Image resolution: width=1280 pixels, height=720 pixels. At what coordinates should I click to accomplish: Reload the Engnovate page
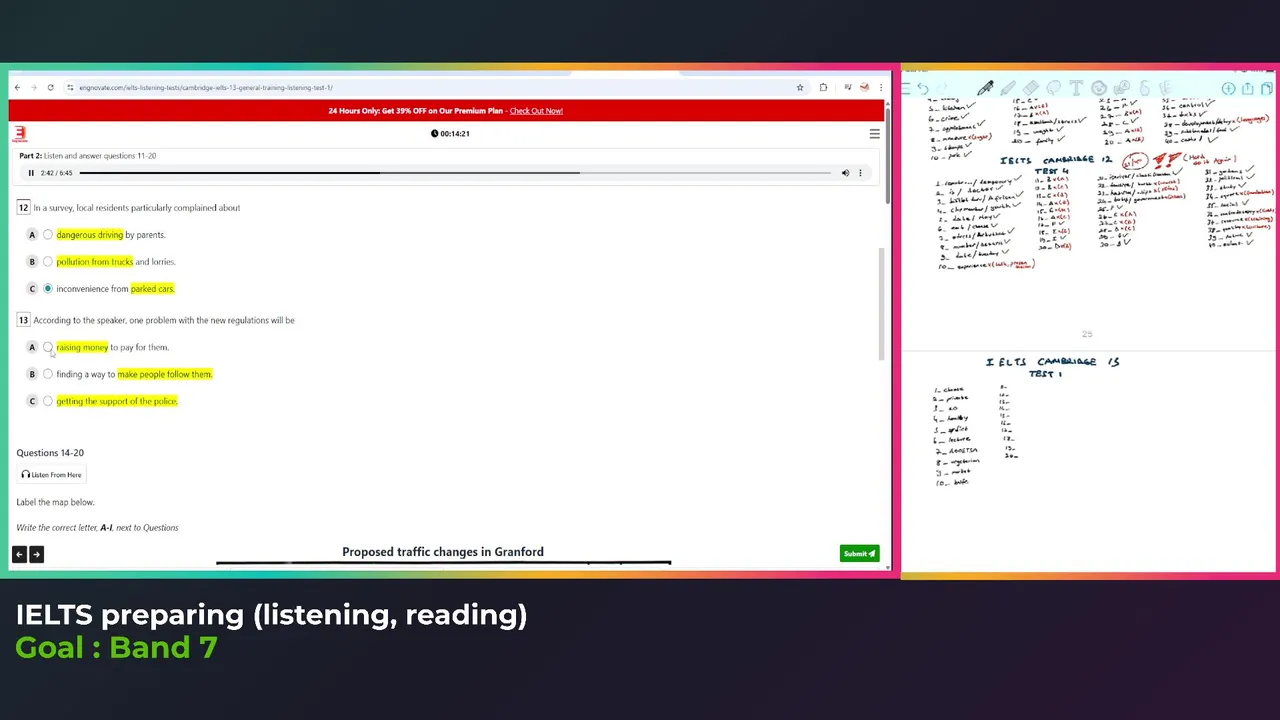pyautogui.click(x=50, y=87)
